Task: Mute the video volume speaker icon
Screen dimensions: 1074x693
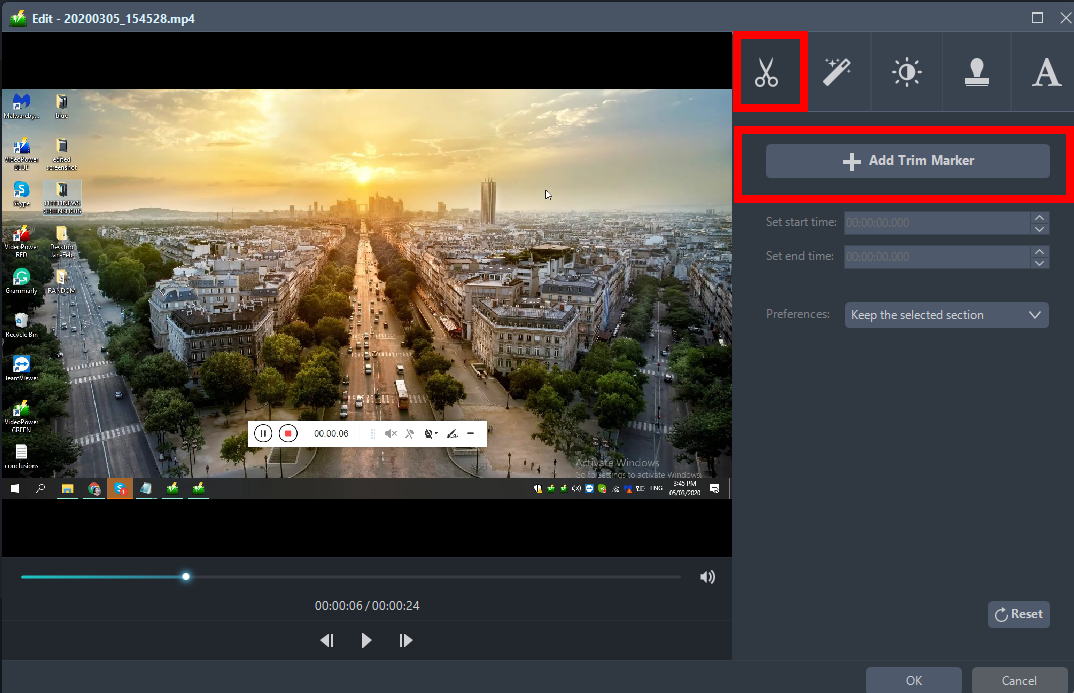Action: 707,577
